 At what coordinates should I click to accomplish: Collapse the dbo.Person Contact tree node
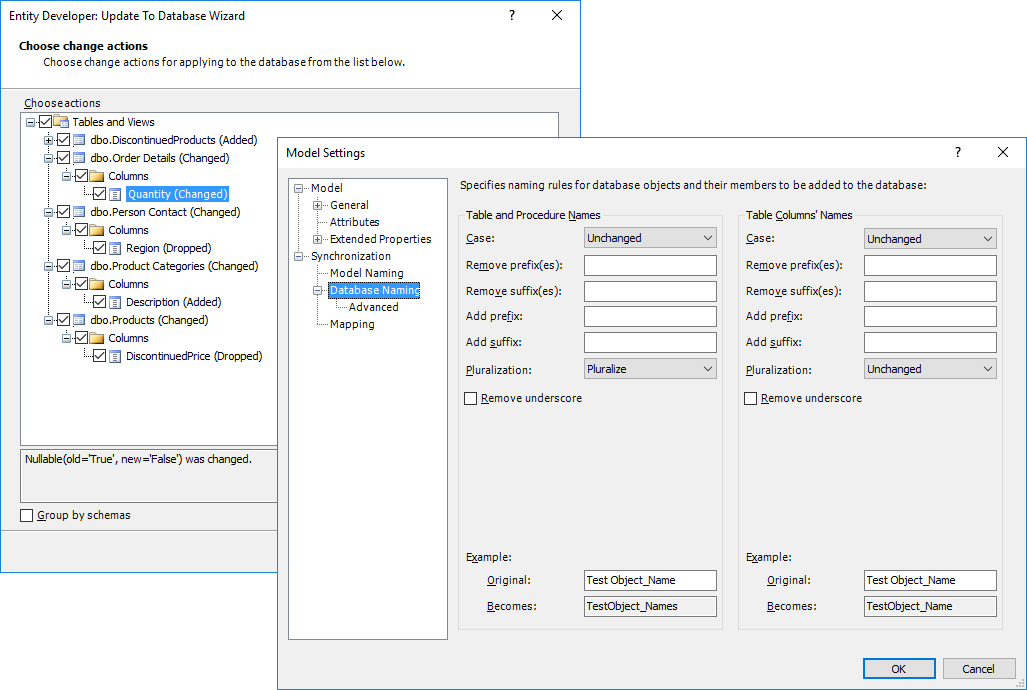pyautogui.click(x=48, y=212)
